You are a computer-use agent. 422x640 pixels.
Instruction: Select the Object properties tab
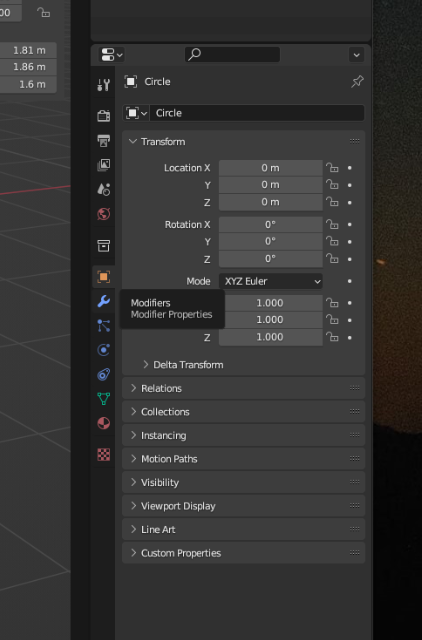(104, 277)
